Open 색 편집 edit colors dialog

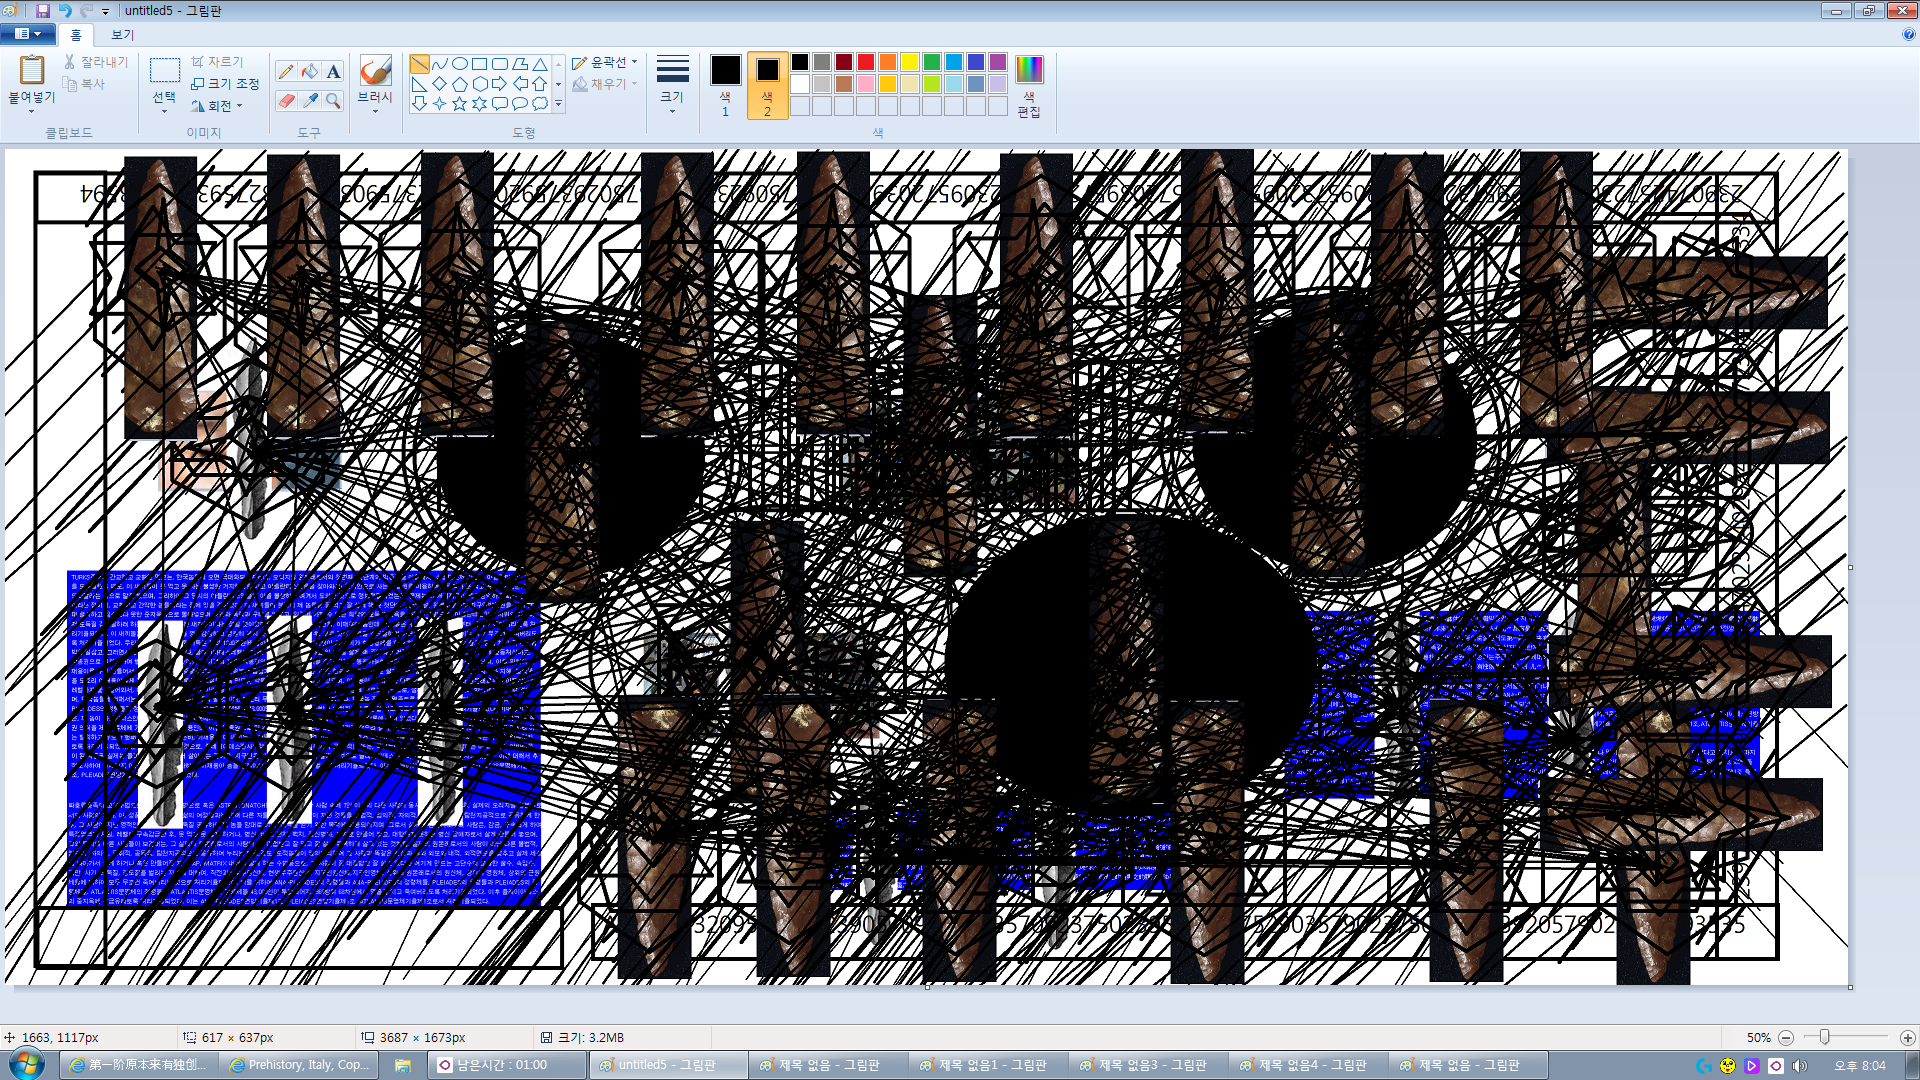click(x=1029, y=84)
